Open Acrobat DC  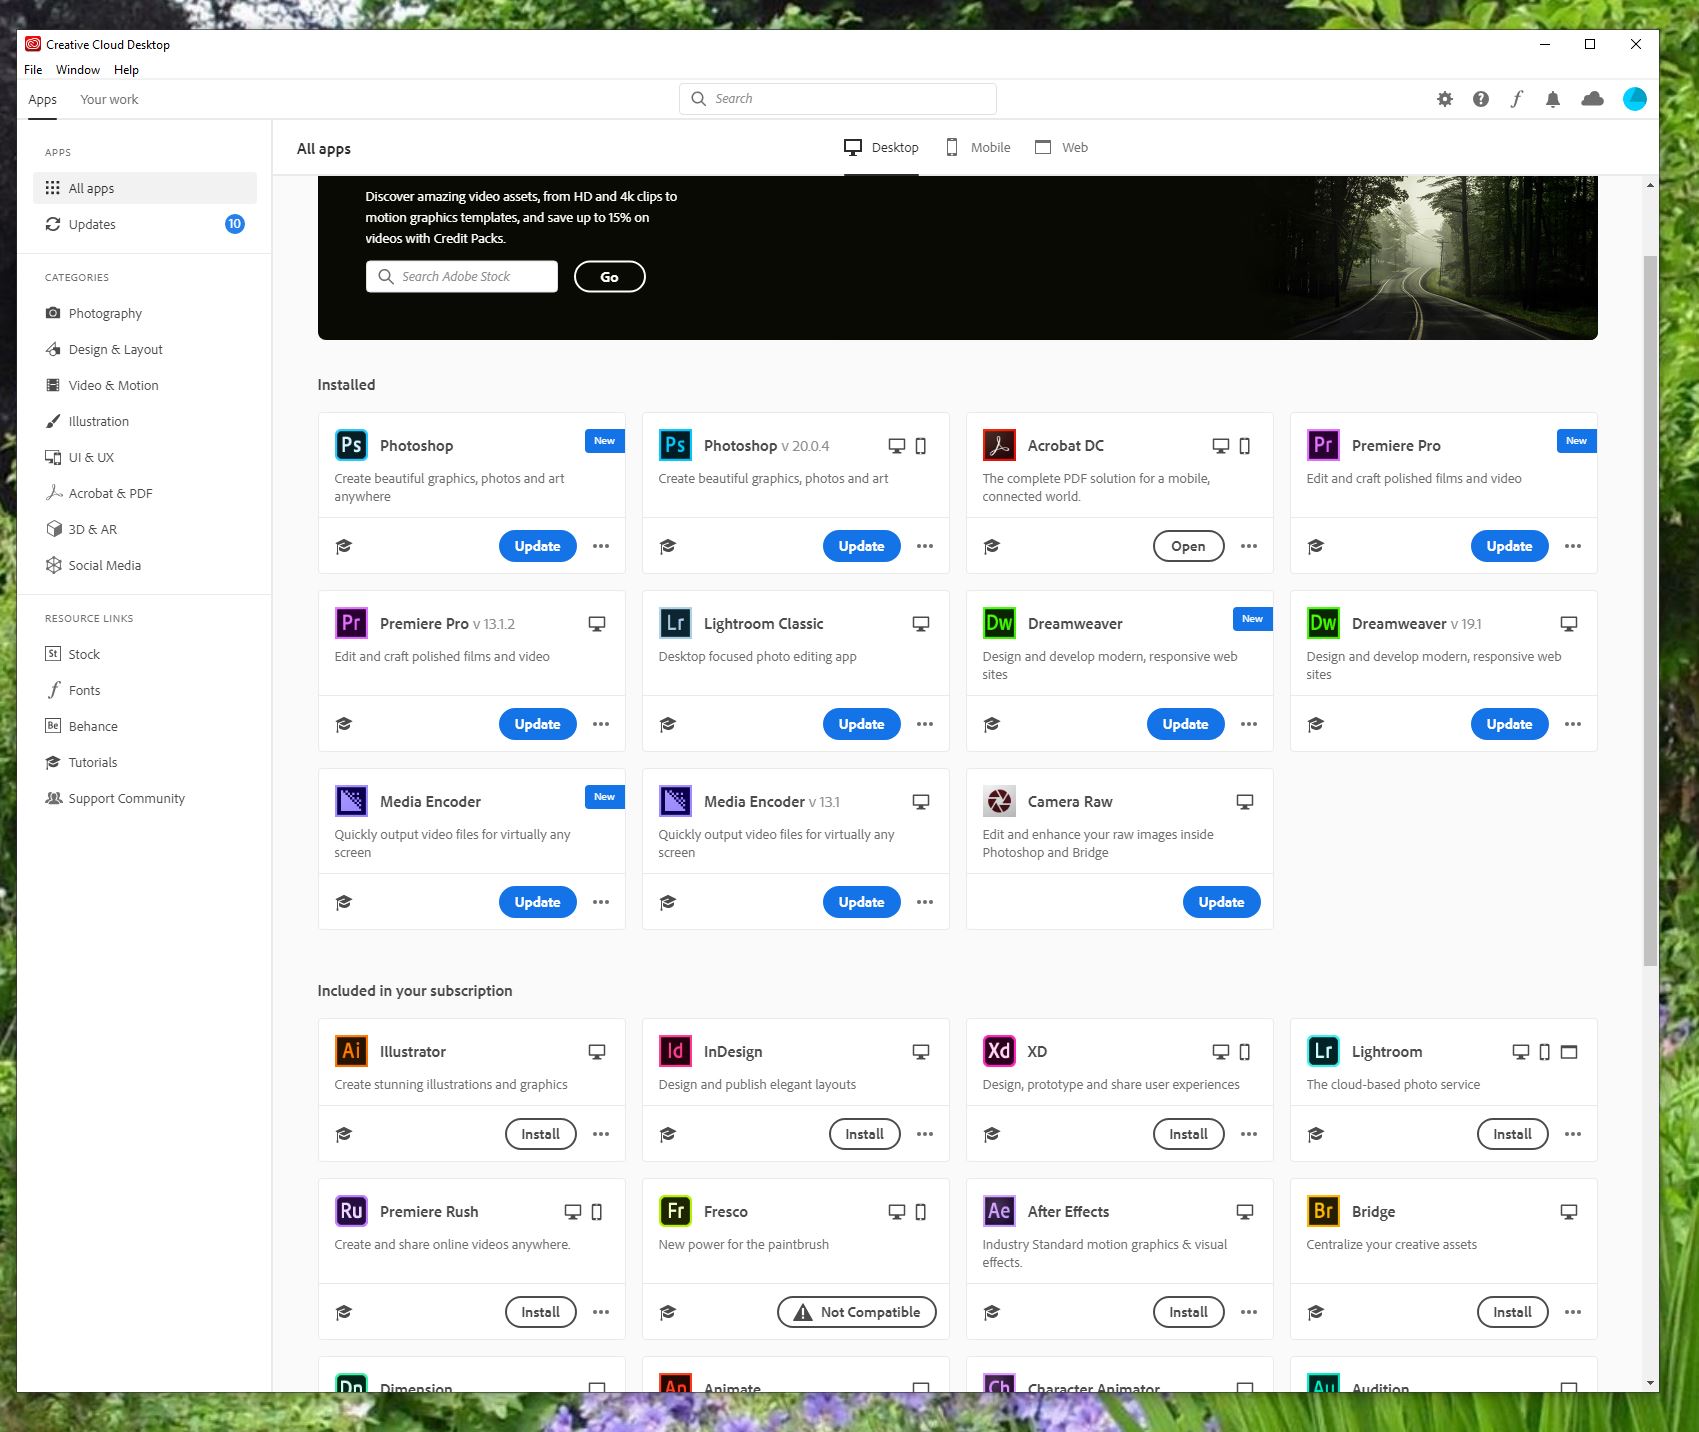coord(1187,546)
